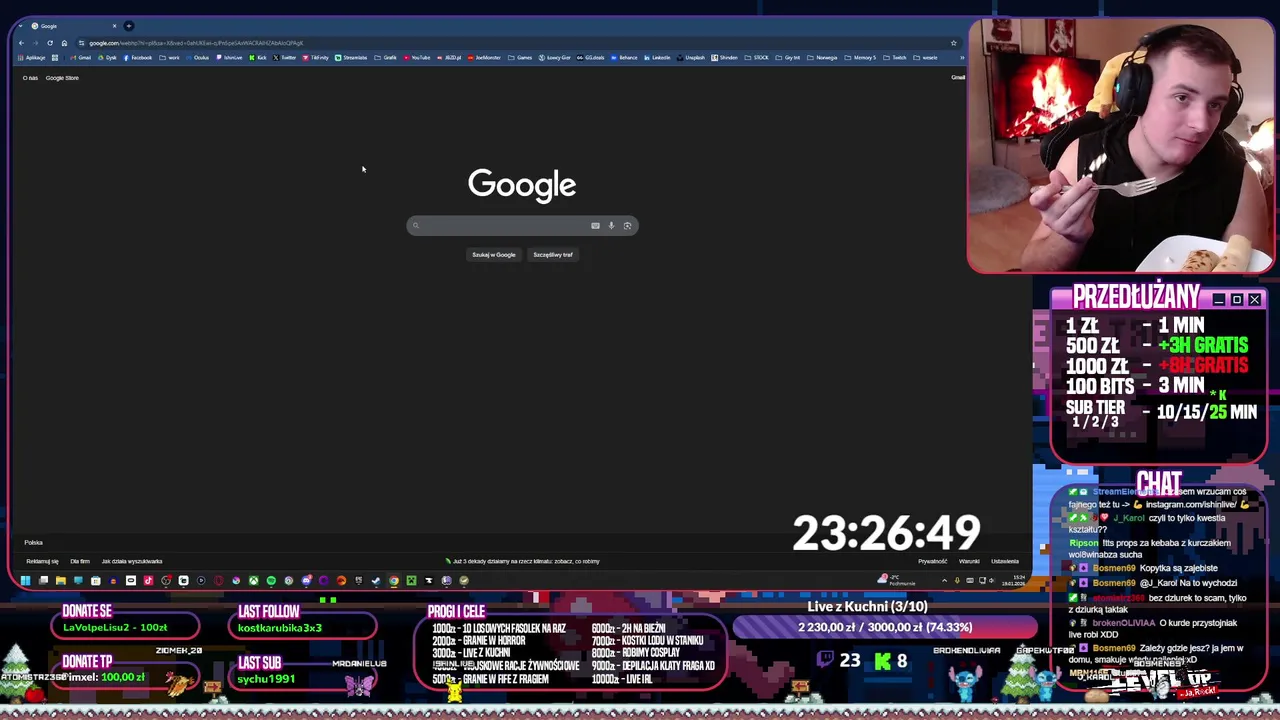Open the Google Store link
The height and width of the screenshot is (720, 1280).
point(62,78)
